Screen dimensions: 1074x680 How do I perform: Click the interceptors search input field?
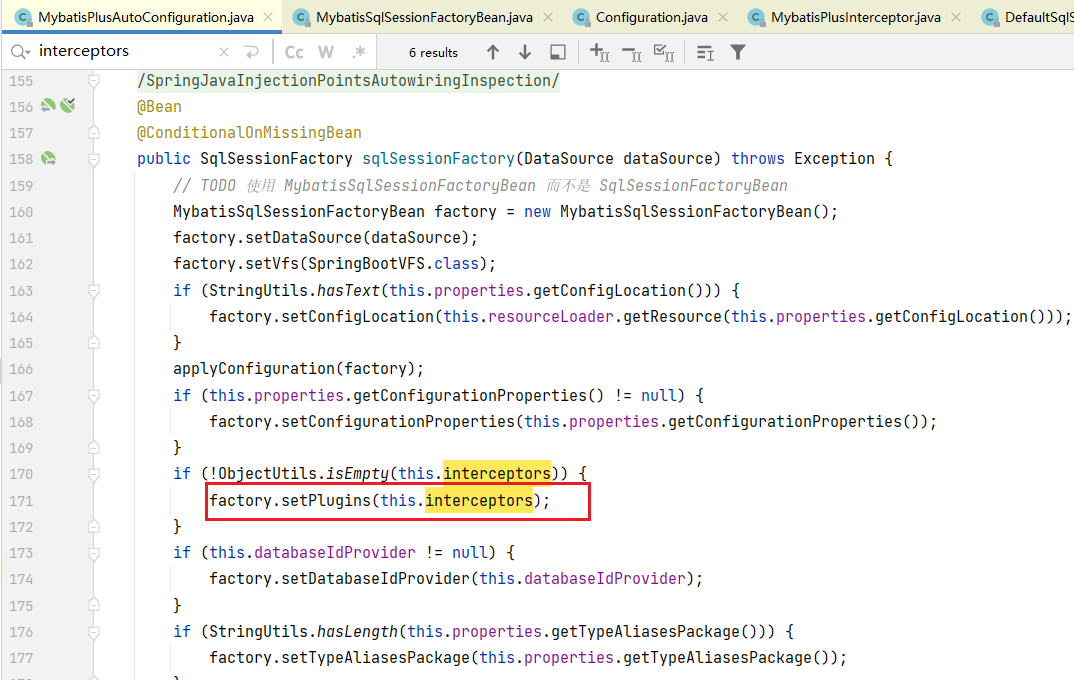pyautogui.click(x=120, y=52)
